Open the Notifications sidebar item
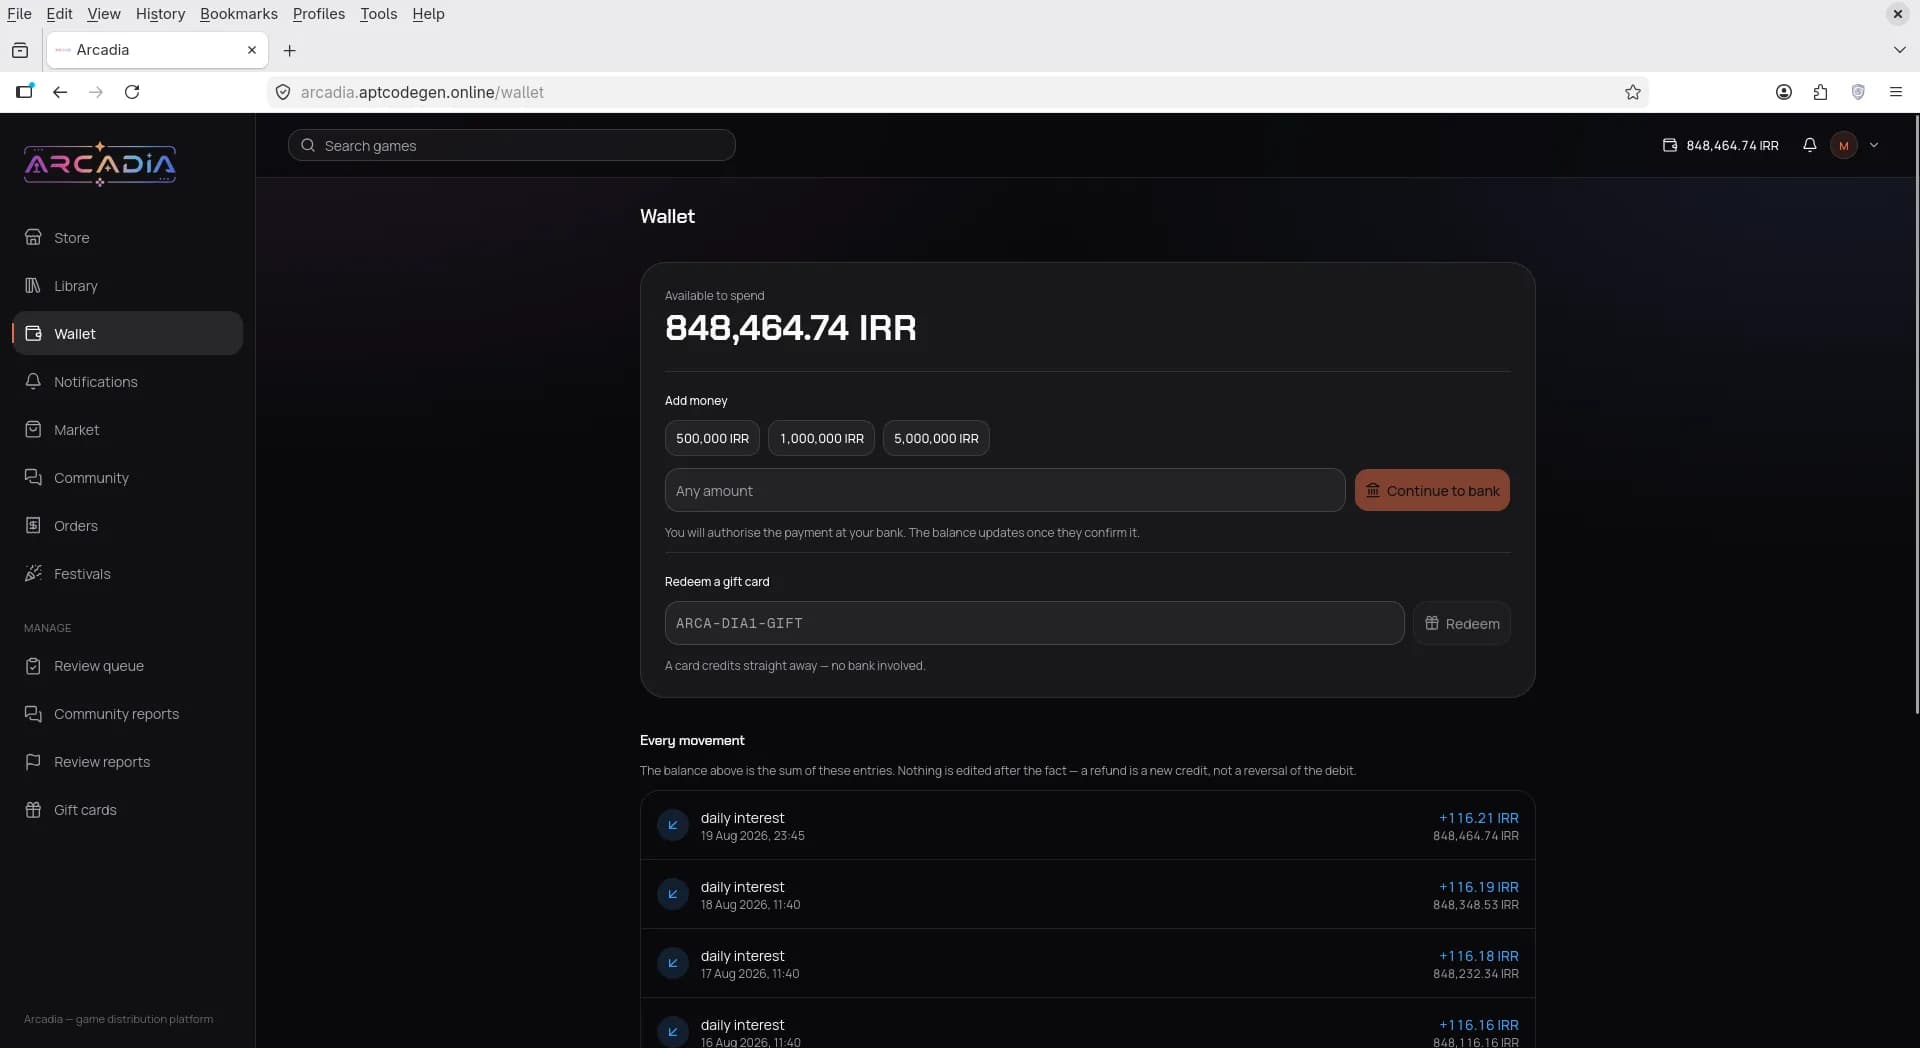 click(x=127, y=382)
